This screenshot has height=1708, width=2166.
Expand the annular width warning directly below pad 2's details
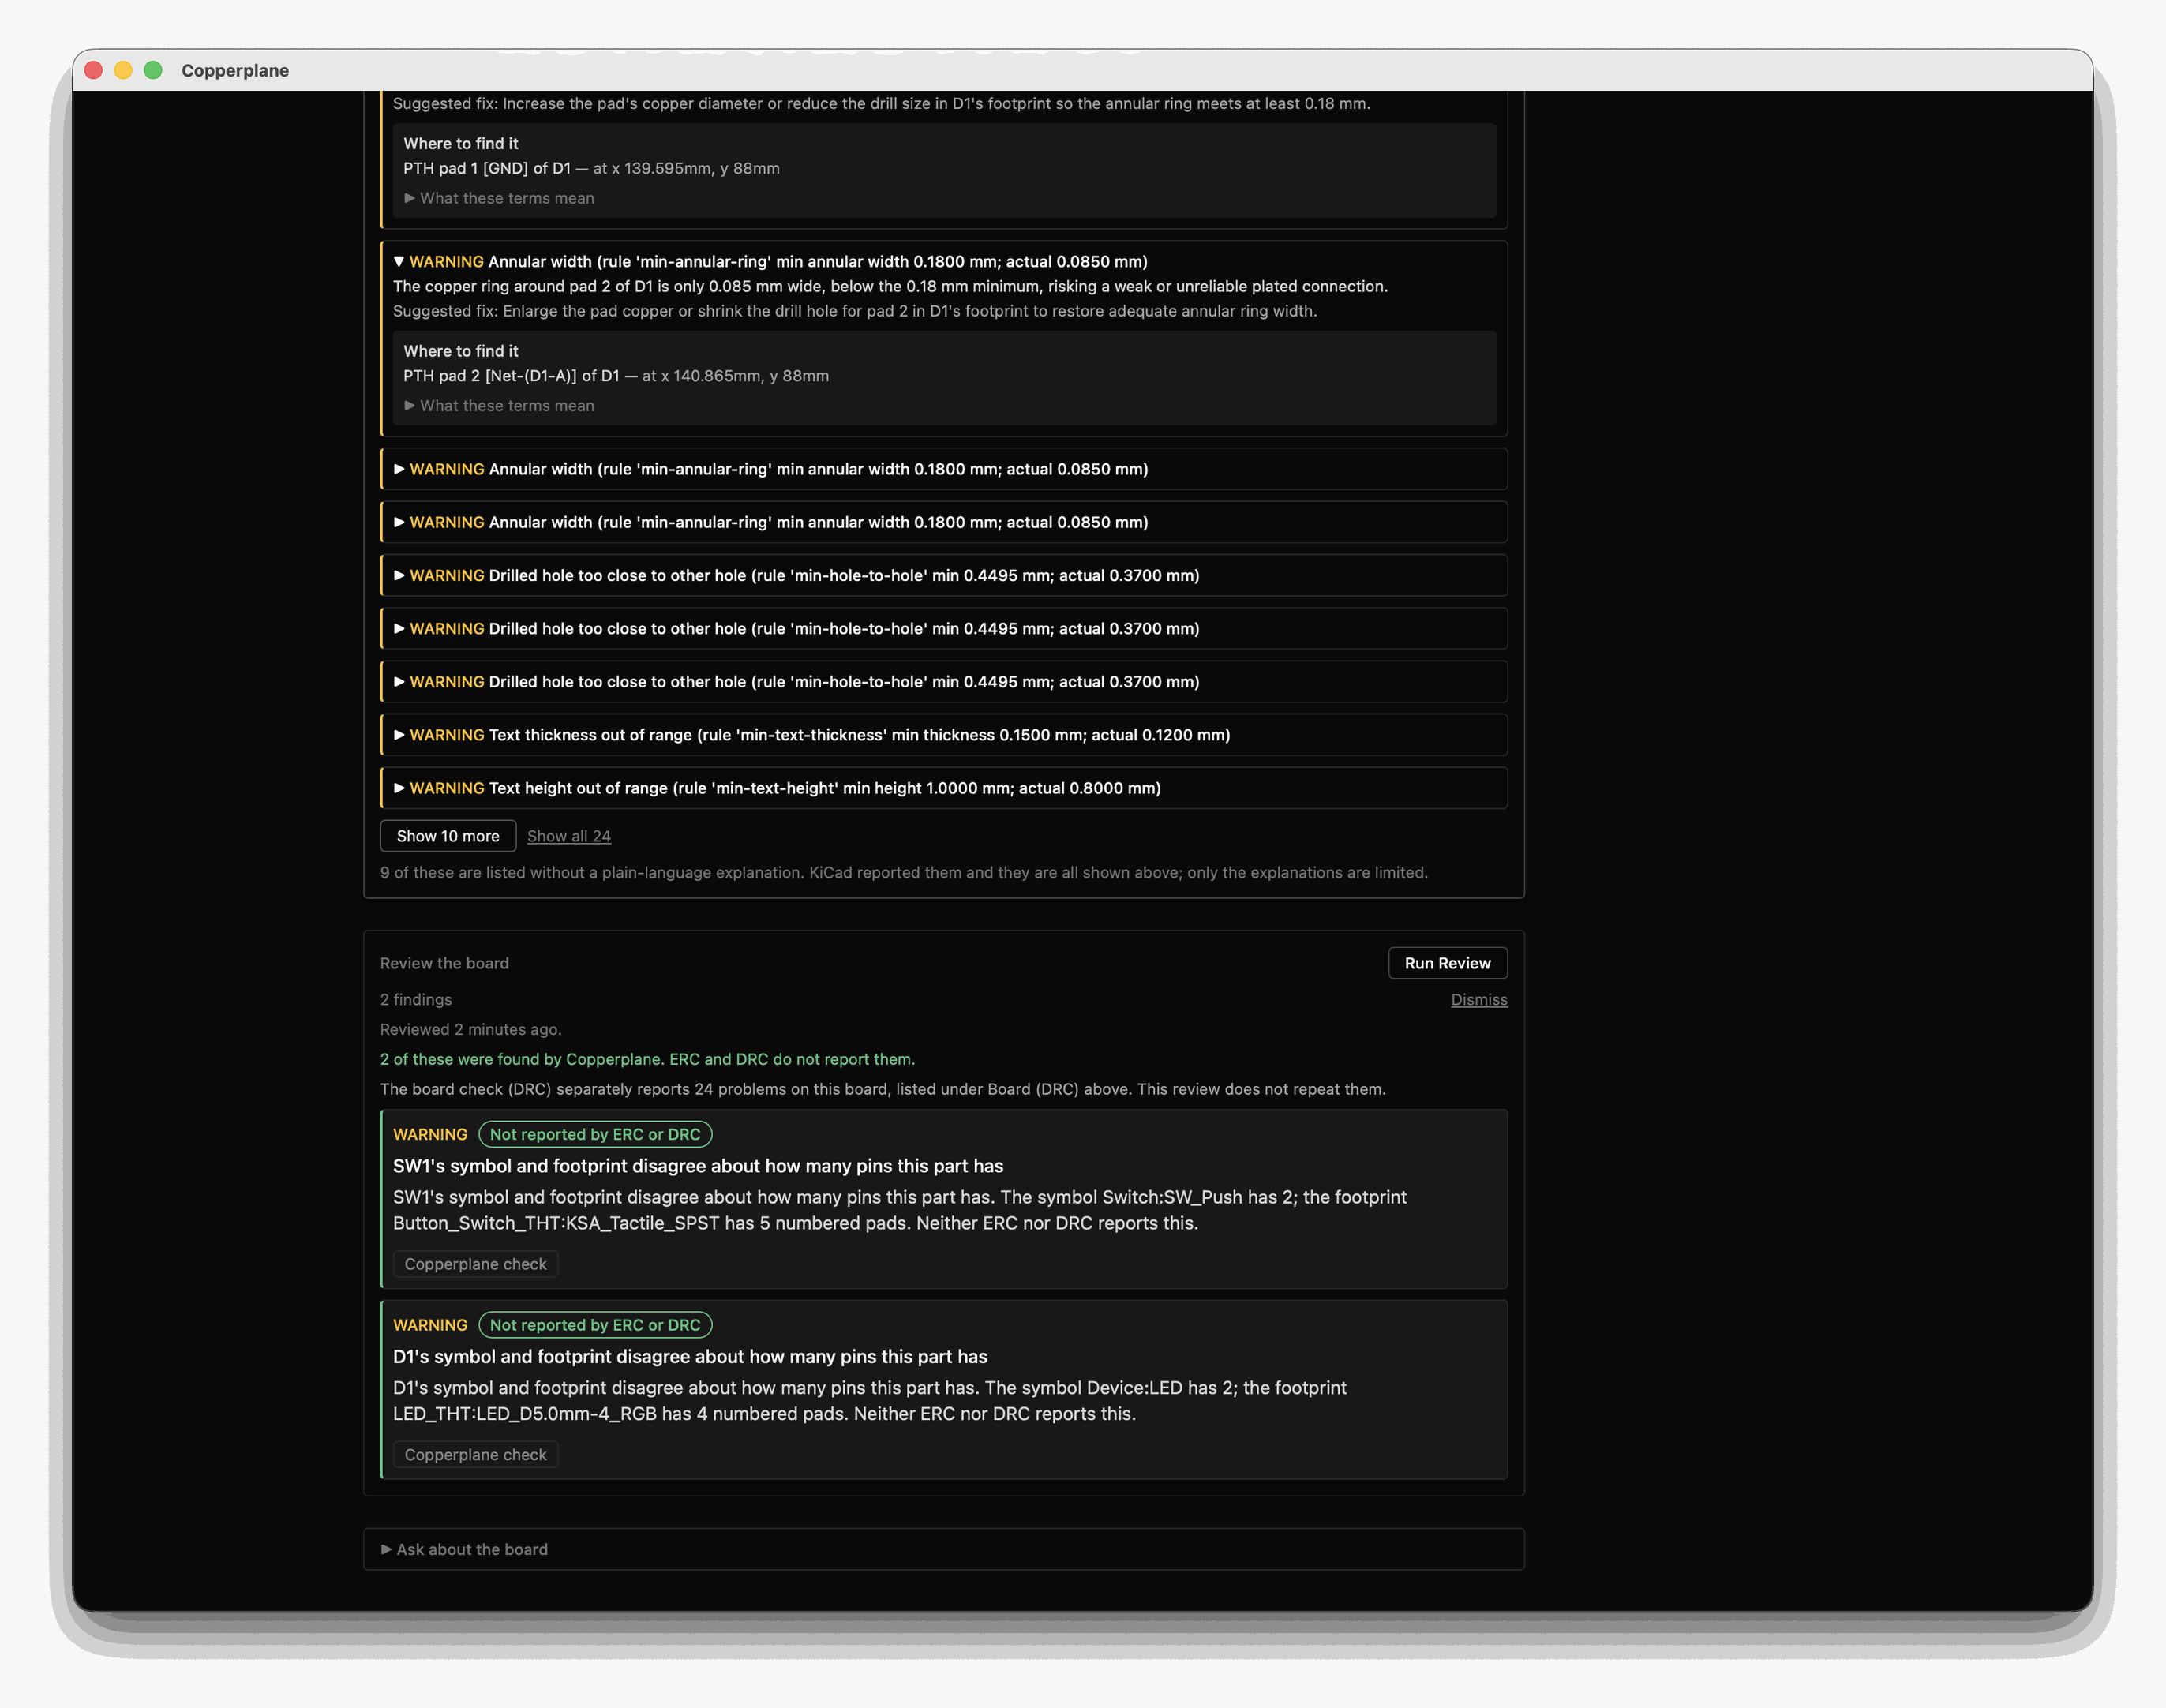[x=944, y=469]
